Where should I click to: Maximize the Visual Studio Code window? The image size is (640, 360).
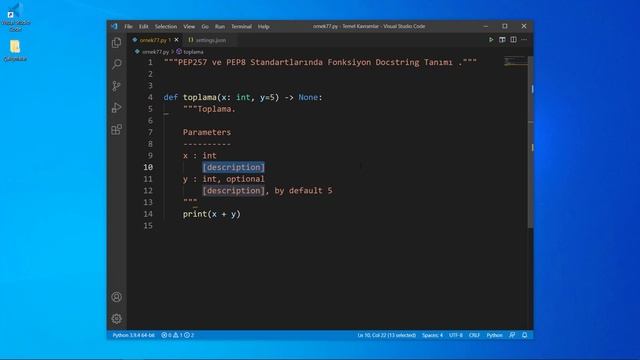[x=505, y=26]
